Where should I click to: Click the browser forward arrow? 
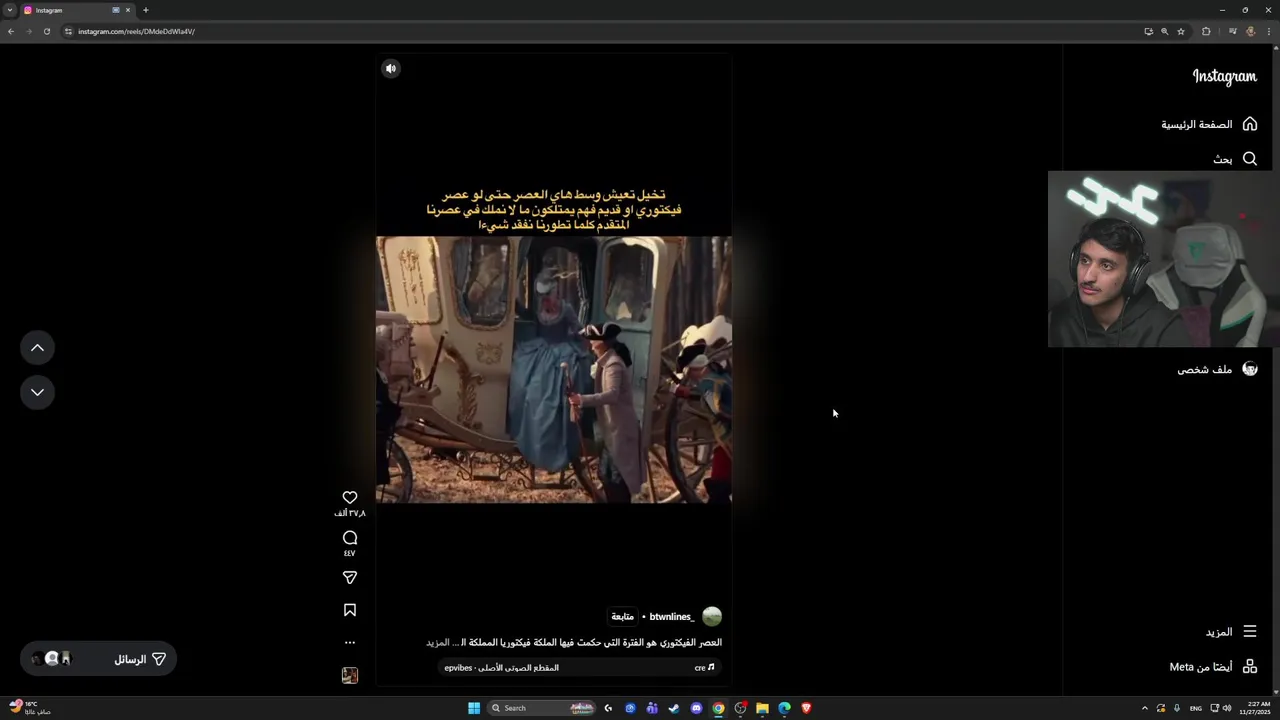(29, 31)
